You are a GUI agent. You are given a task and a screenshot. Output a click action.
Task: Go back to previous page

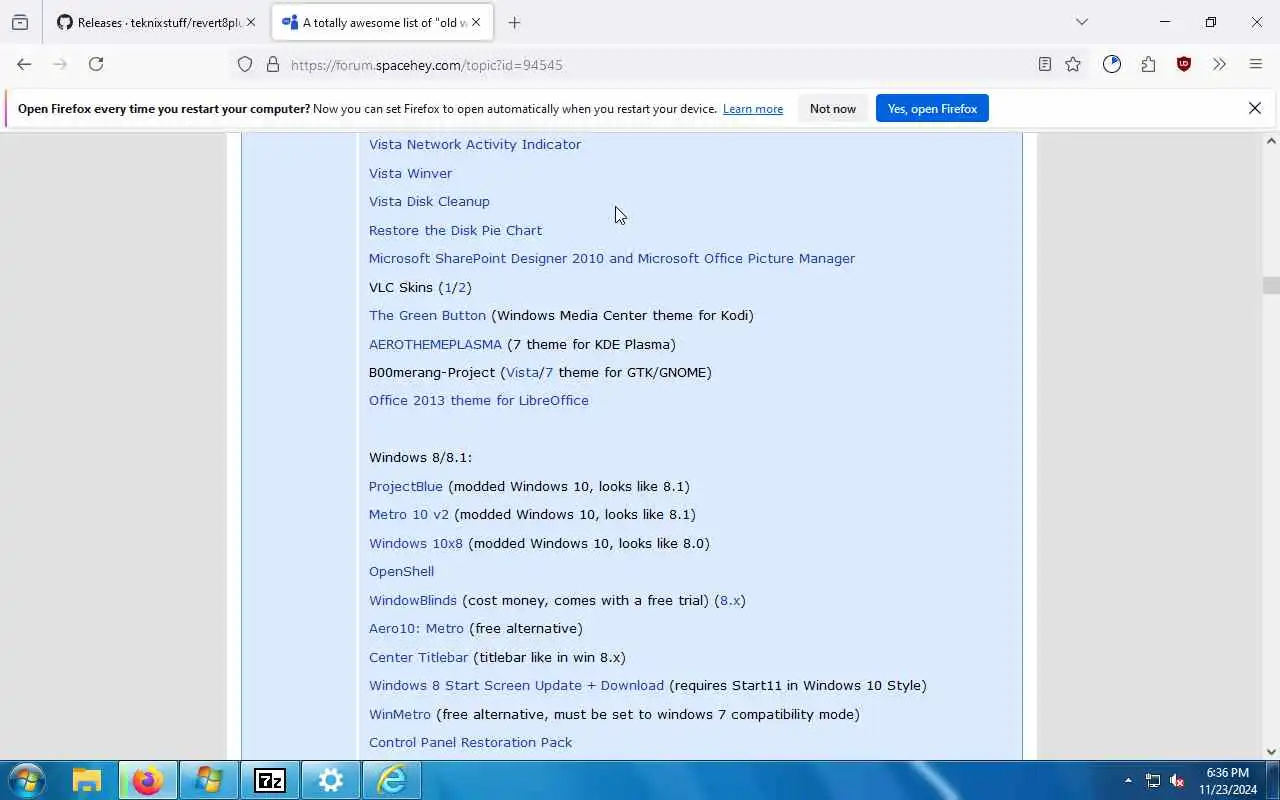[x=24, y=64]
